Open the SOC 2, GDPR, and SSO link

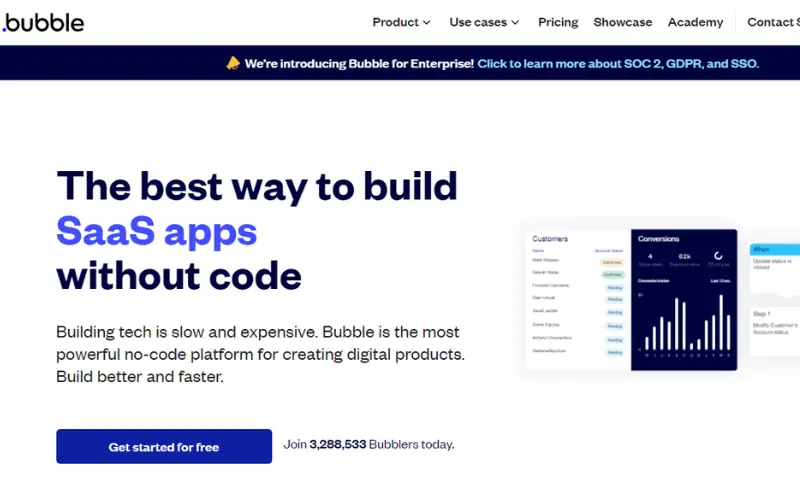[618, 64]
